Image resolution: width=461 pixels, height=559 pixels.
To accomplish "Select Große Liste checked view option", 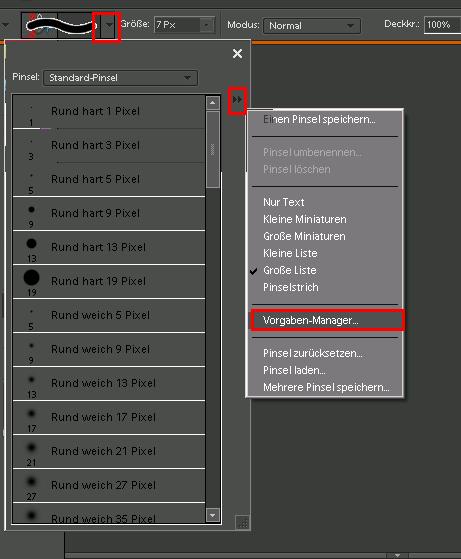I will click(290, 270).
